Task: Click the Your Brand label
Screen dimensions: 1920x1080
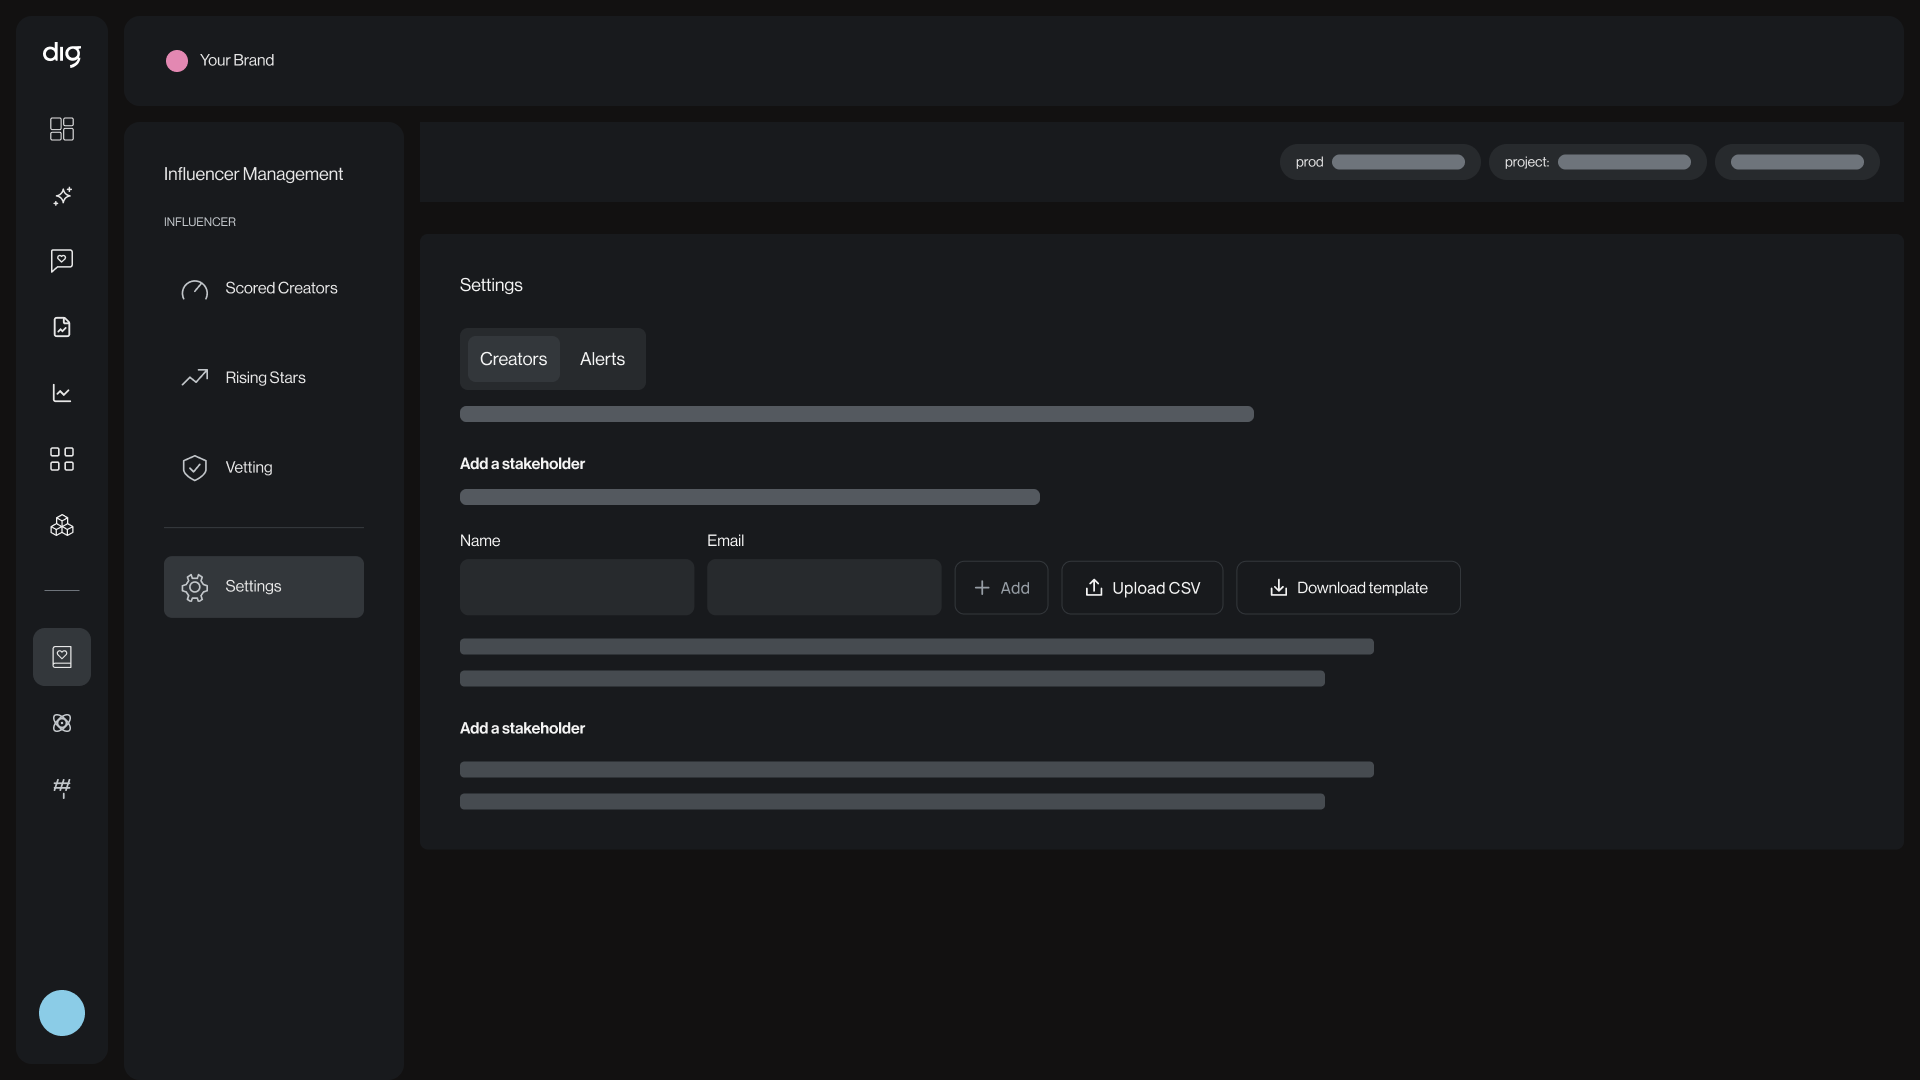Action: [x=237, y=61]
